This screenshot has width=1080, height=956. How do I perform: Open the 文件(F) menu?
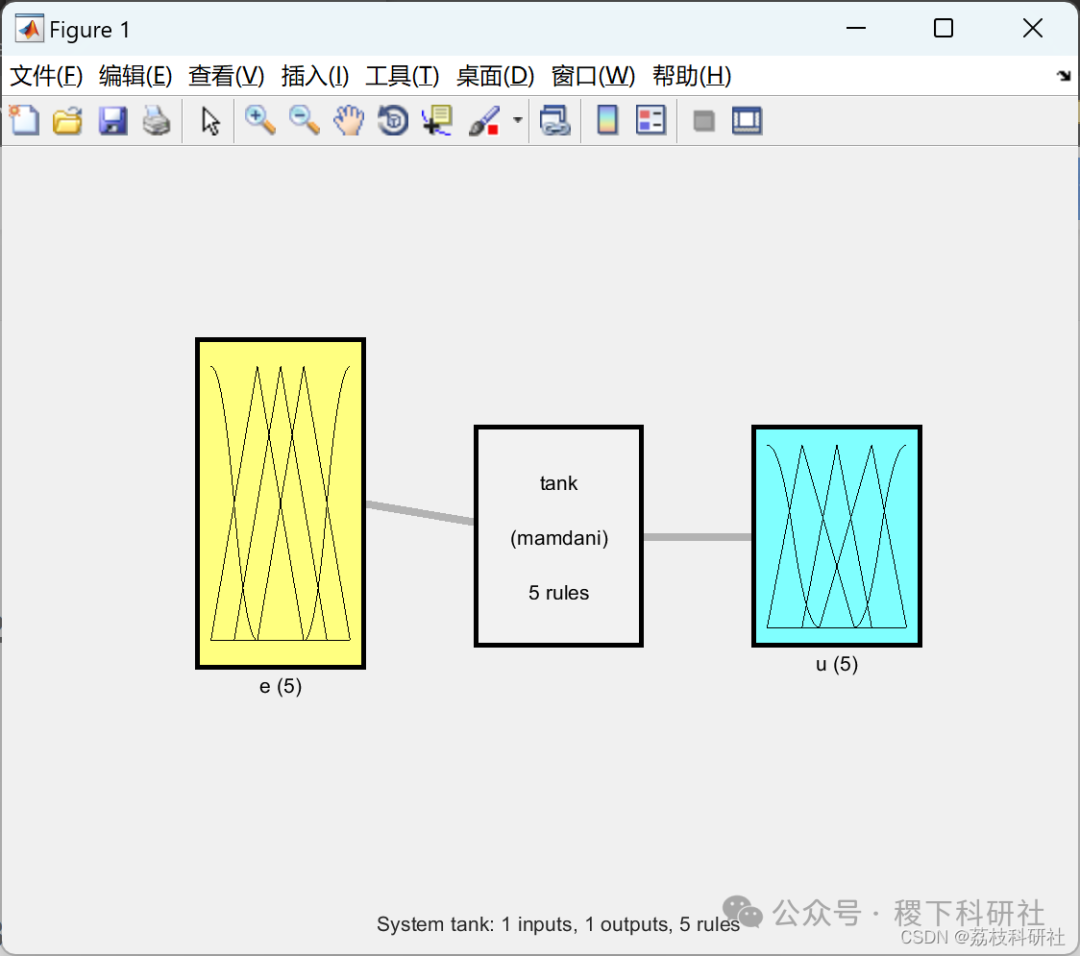[46, 76]
